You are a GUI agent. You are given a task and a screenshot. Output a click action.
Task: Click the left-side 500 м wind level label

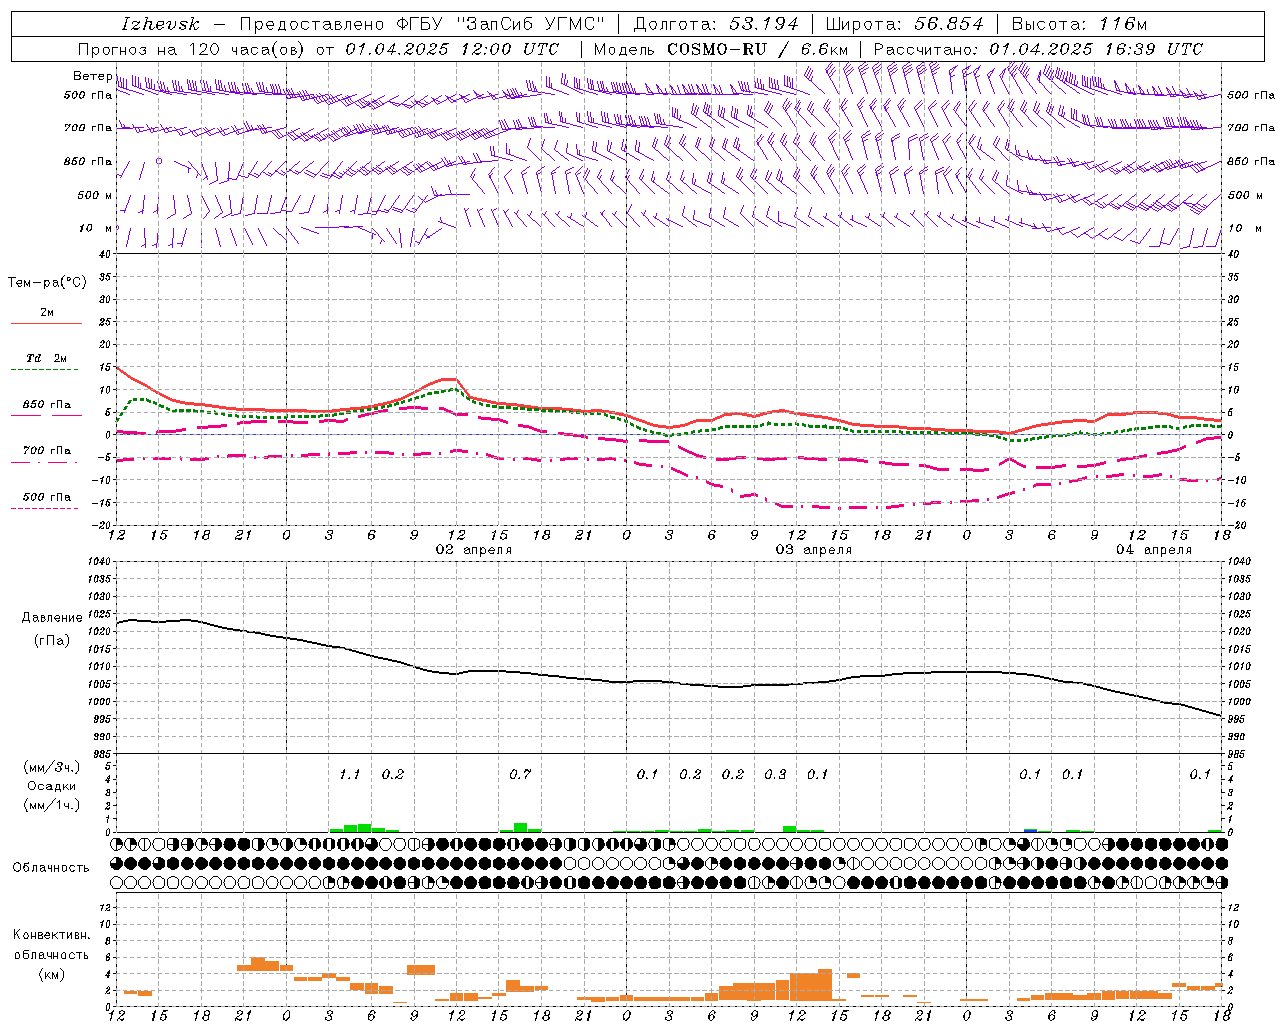click(95, 195)
